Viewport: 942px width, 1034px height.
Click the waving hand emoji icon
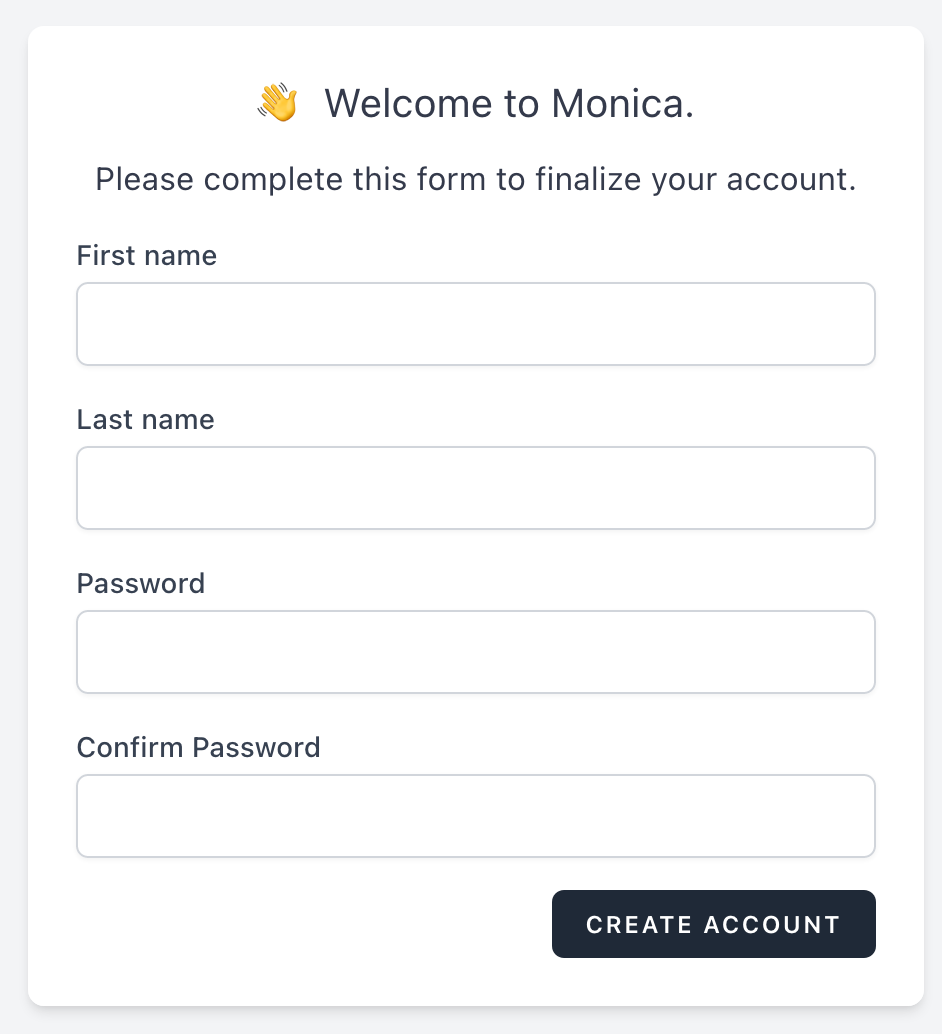pos(277,103)
